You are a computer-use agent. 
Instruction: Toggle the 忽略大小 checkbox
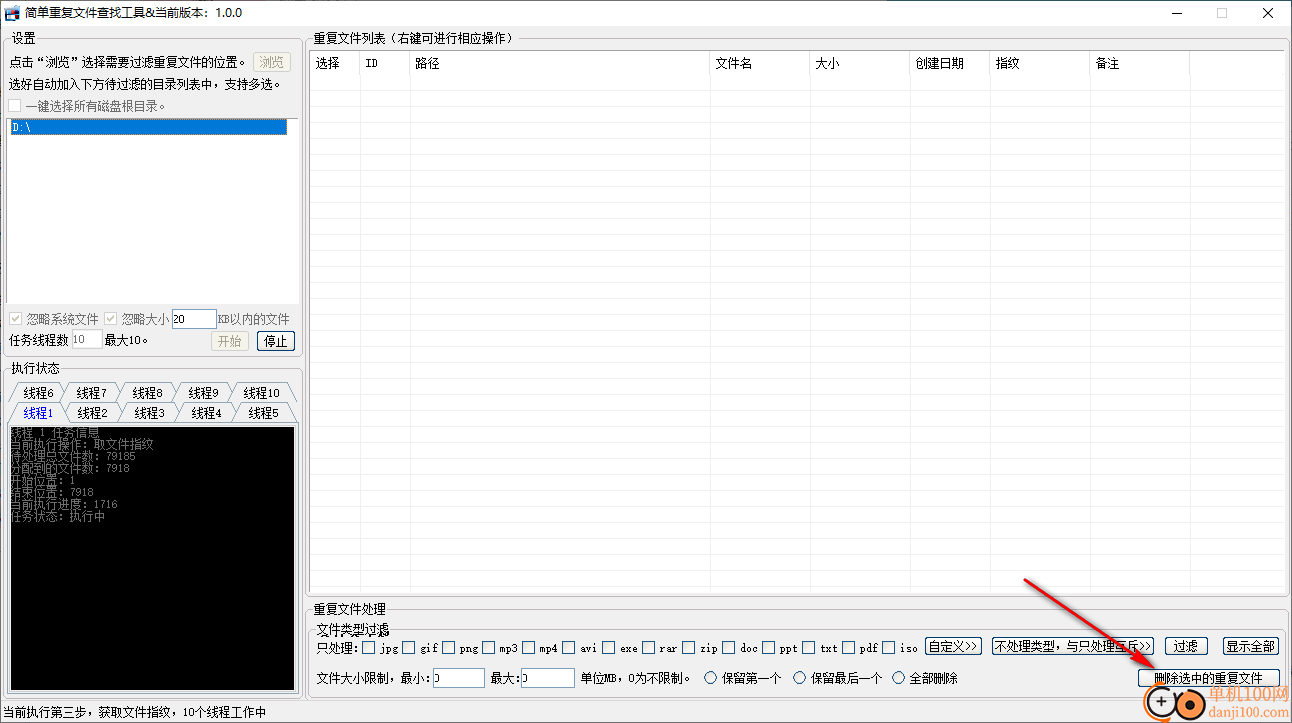pos(111,319)
